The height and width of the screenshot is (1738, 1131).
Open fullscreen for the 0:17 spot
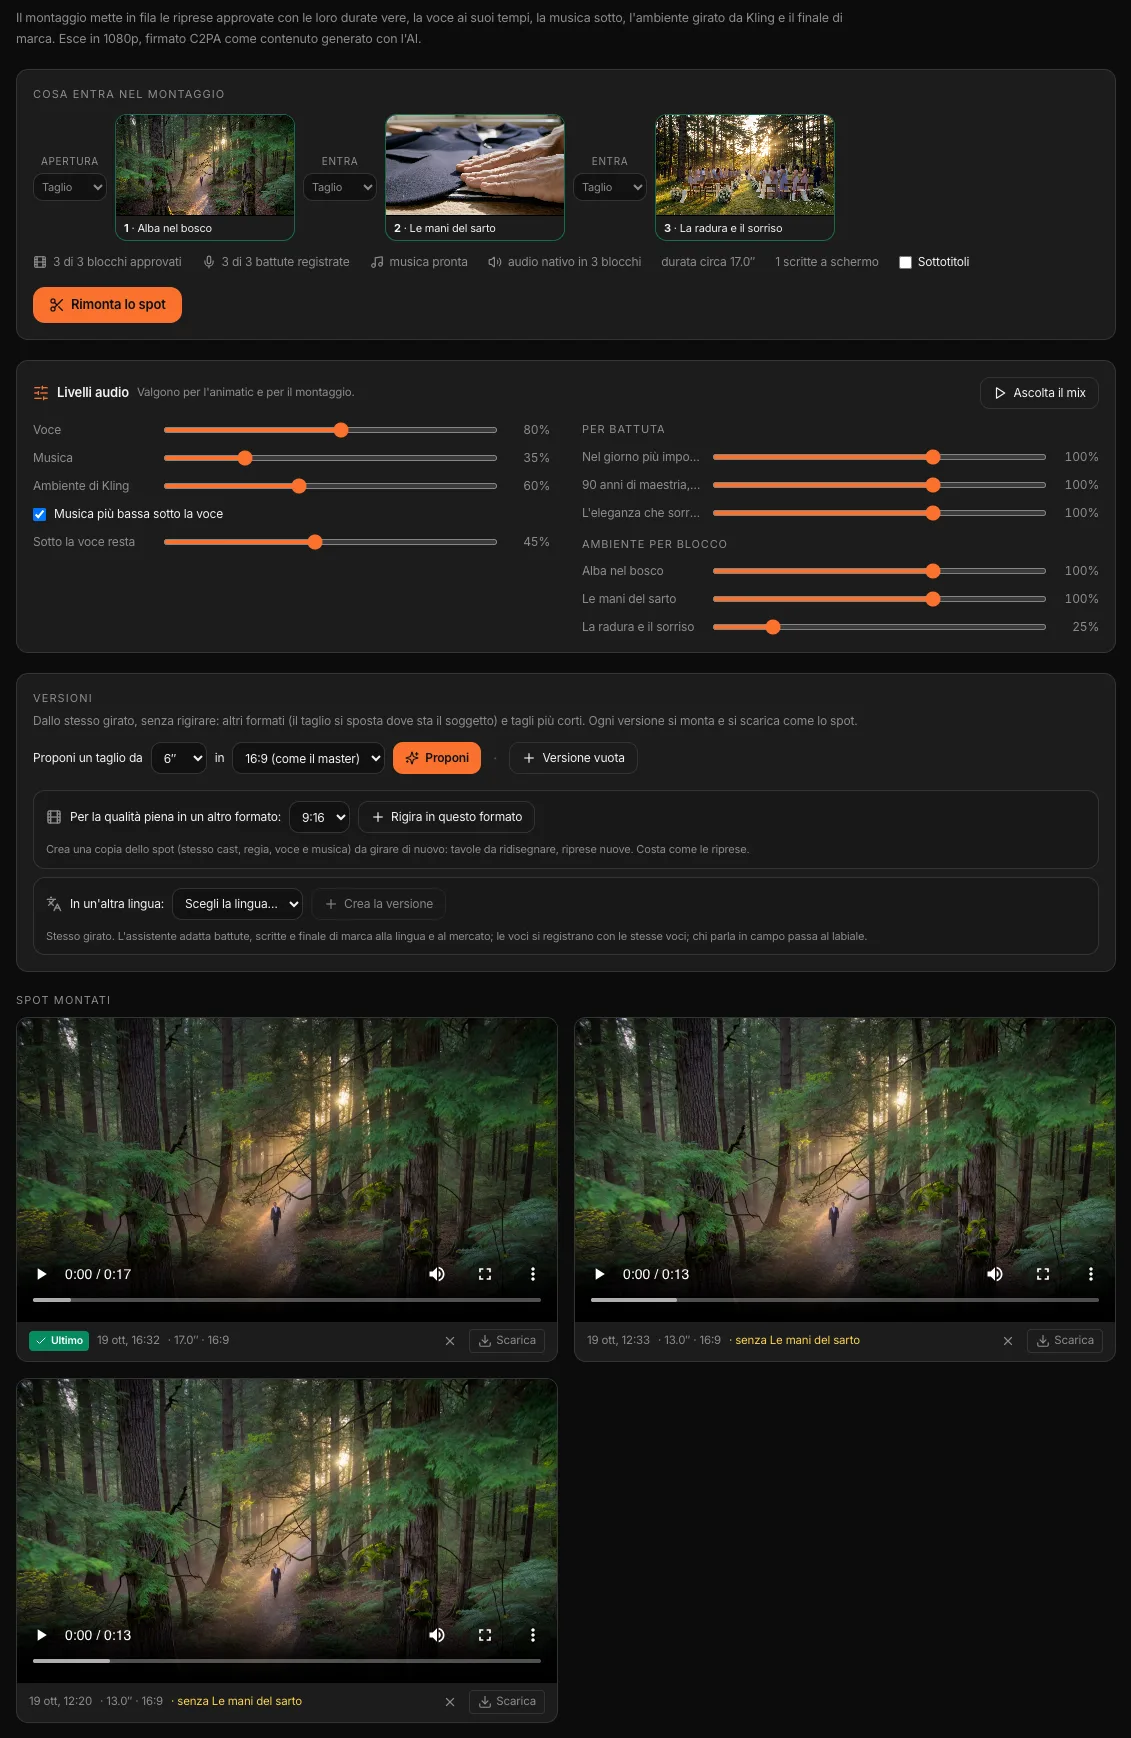point(485,1274)
